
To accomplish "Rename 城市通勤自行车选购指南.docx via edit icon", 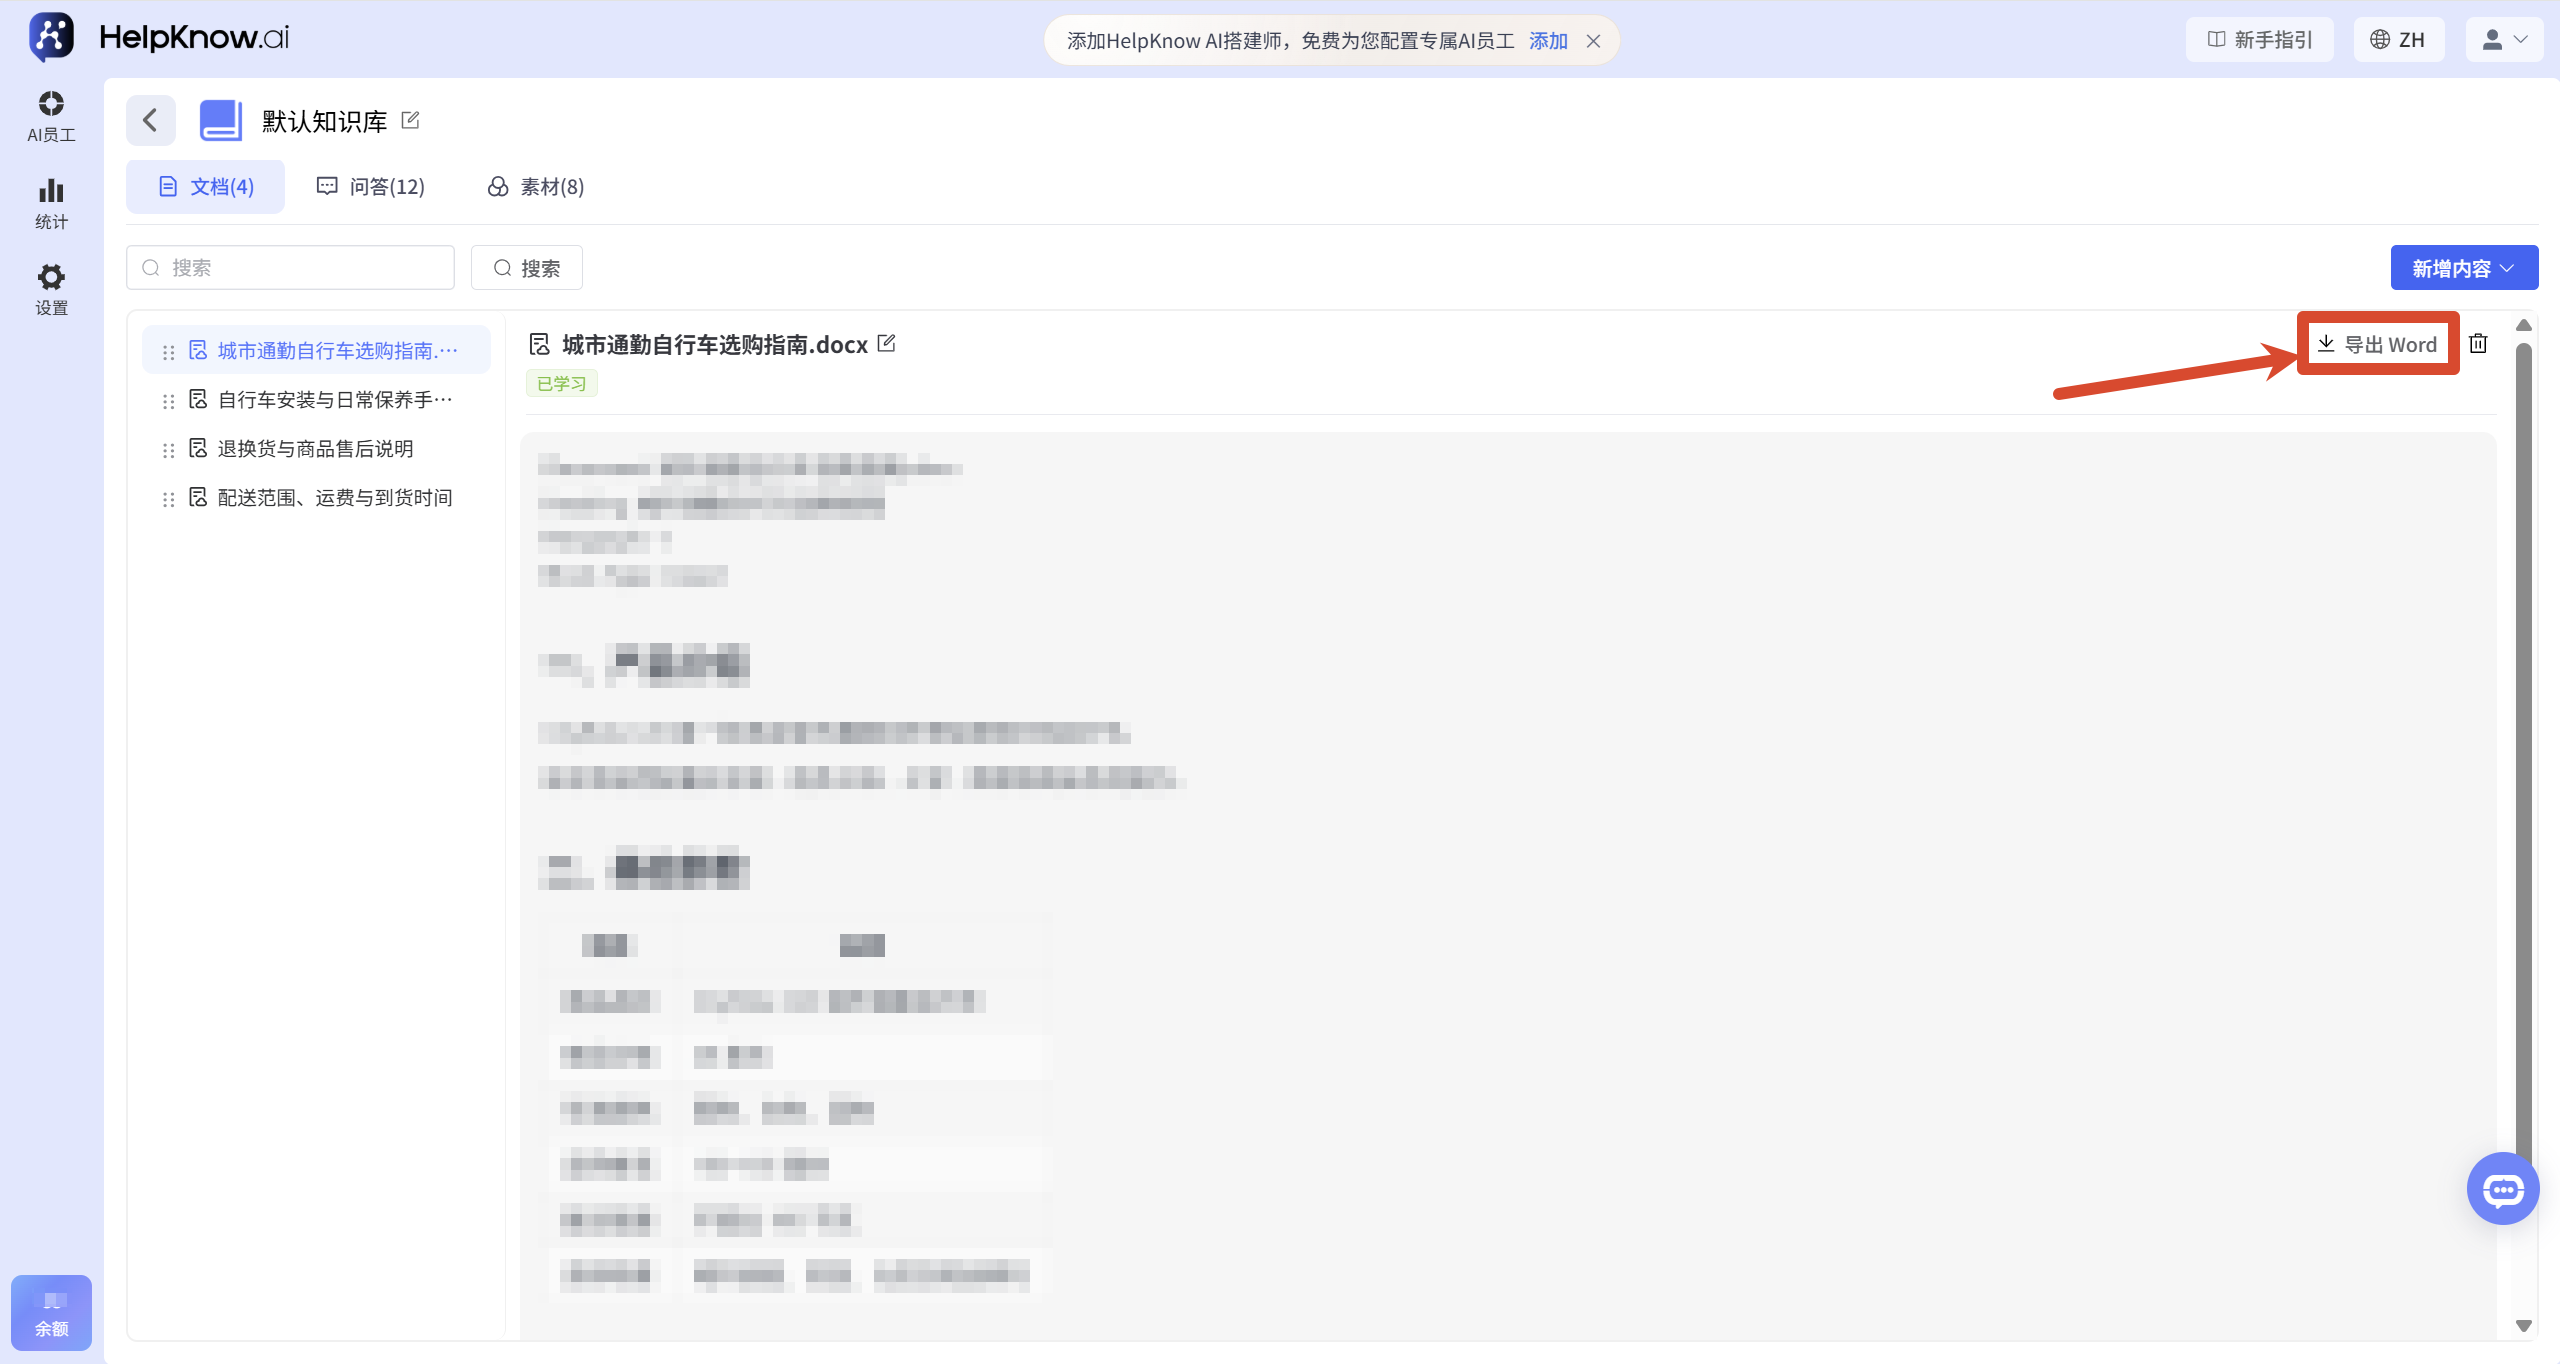I will (886, 344).
